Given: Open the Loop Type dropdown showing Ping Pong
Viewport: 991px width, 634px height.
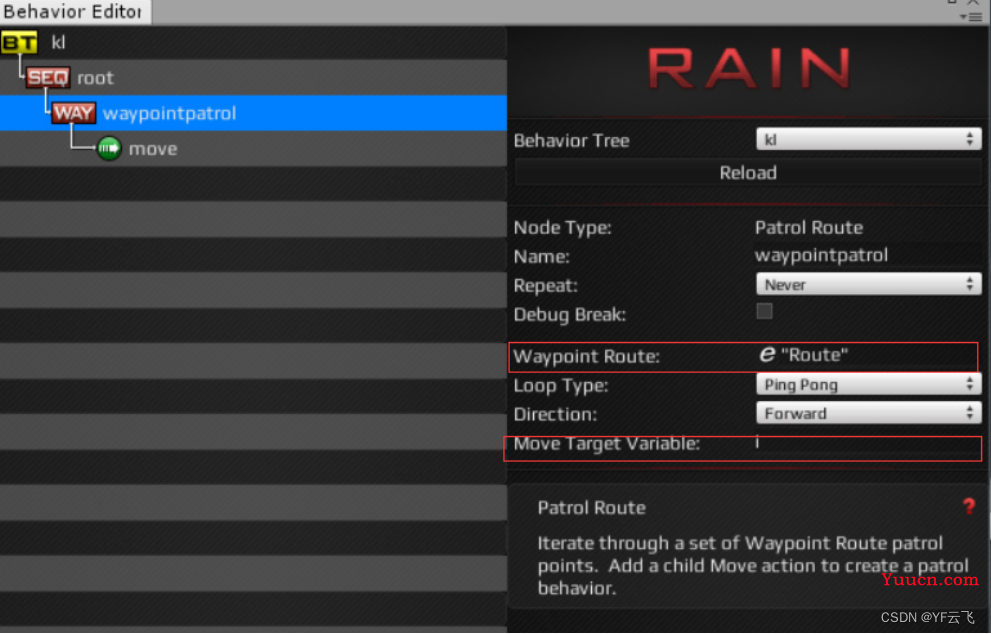Looking at the screenshot, I should point(868,384).
